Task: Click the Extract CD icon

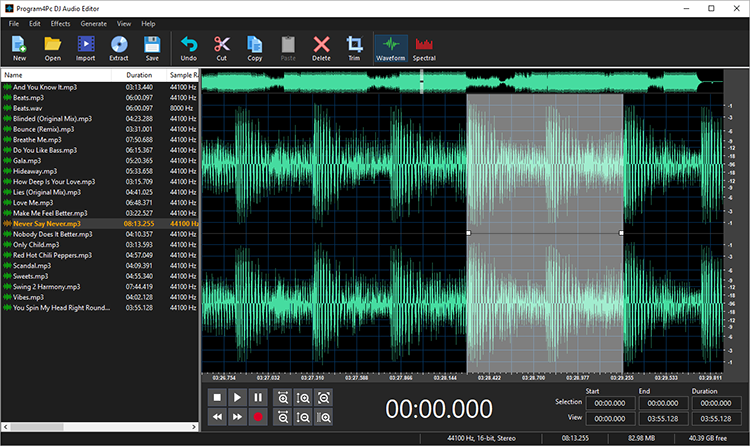Action: click(x=119, y=47)
